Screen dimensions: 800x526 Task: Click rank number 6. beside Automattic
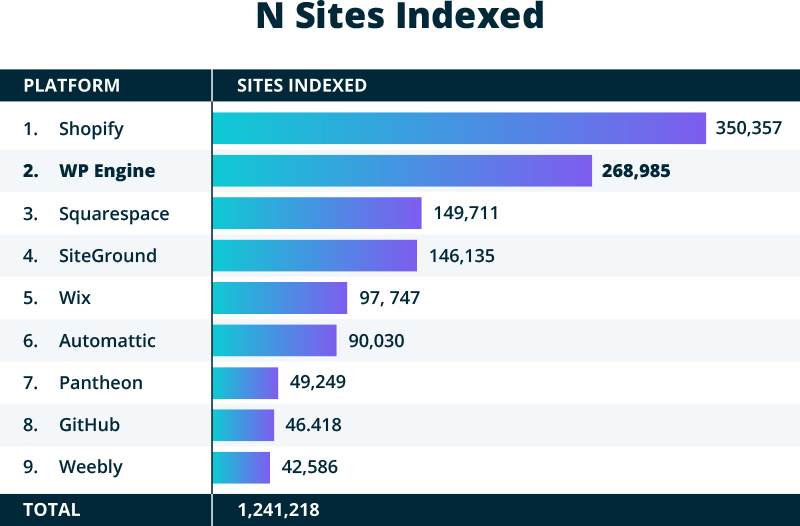[31, 340]
